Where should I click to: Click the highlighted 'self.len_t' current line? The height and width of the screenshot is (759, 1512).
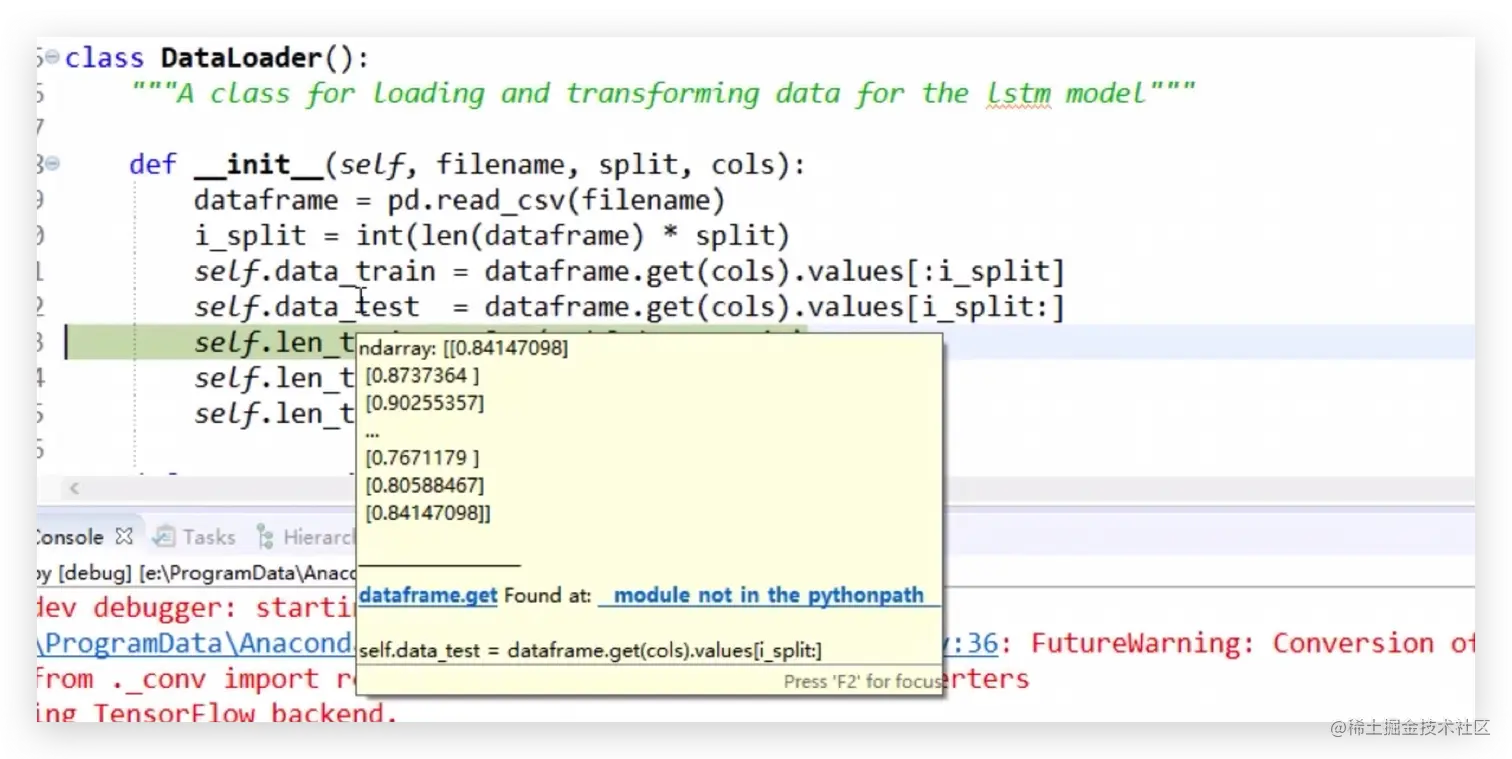[x=276, y=343]
